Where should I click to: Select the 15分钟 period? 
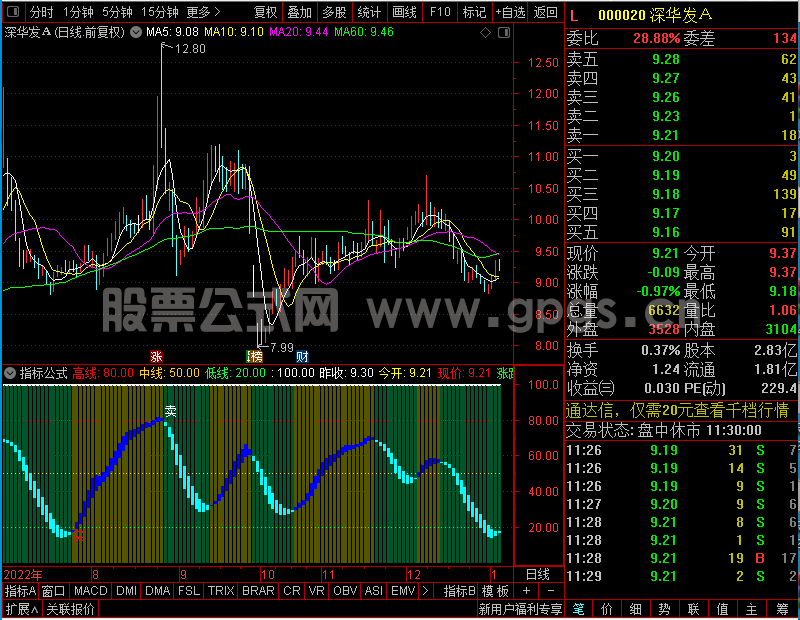(159, 12)
